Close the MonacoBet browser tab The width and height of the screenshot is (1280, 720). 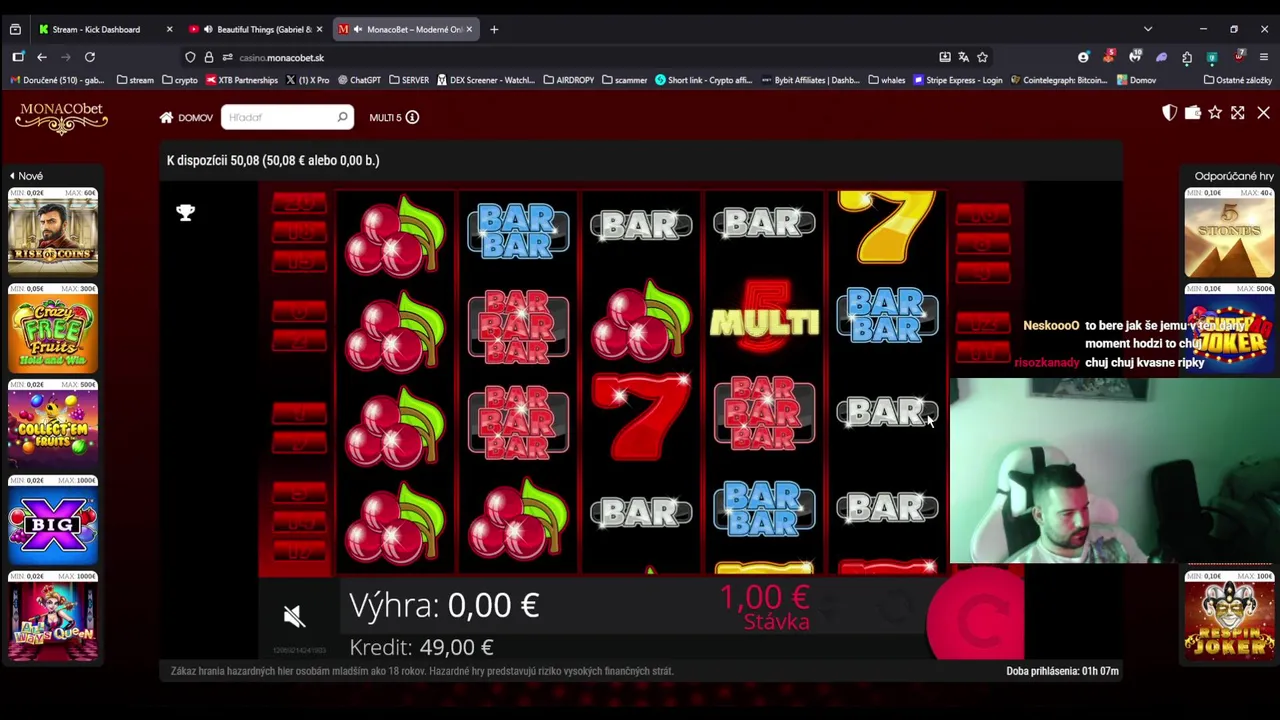[x=469, y=29]
